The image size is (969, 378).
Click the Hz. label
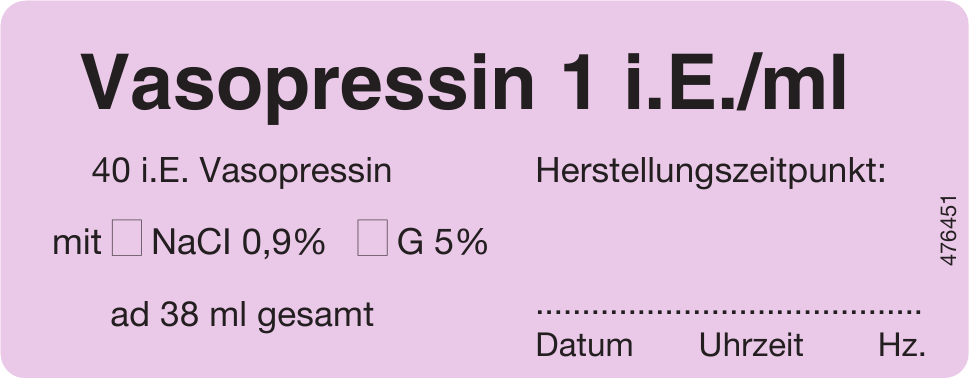coord(902,346)
